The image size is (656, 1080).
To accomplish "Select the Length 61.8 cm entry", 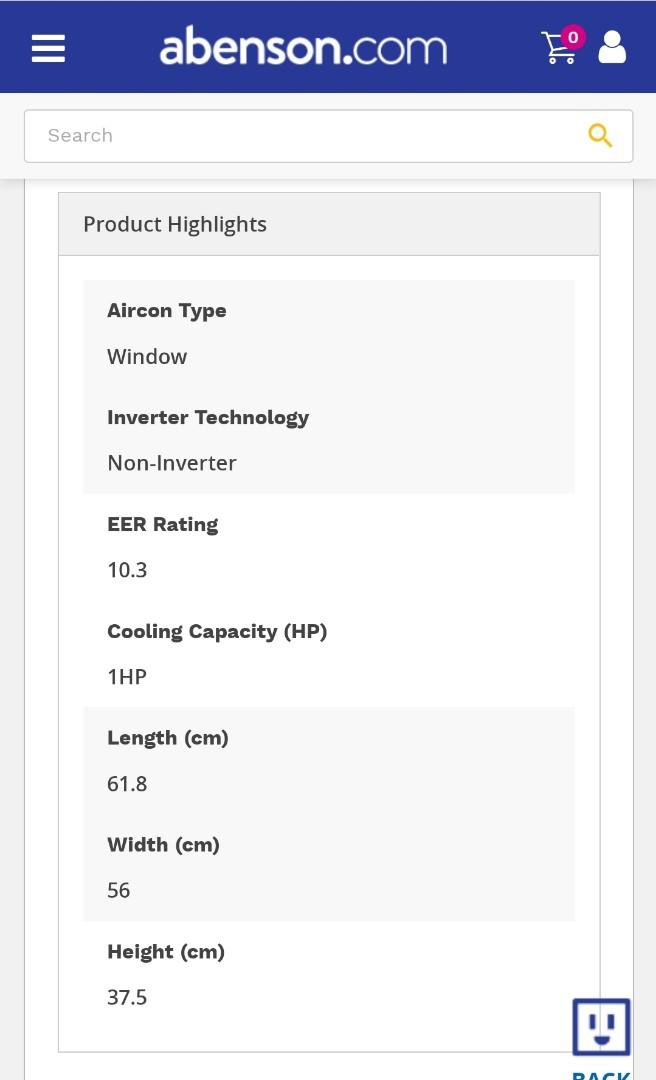I will point(127,783).
